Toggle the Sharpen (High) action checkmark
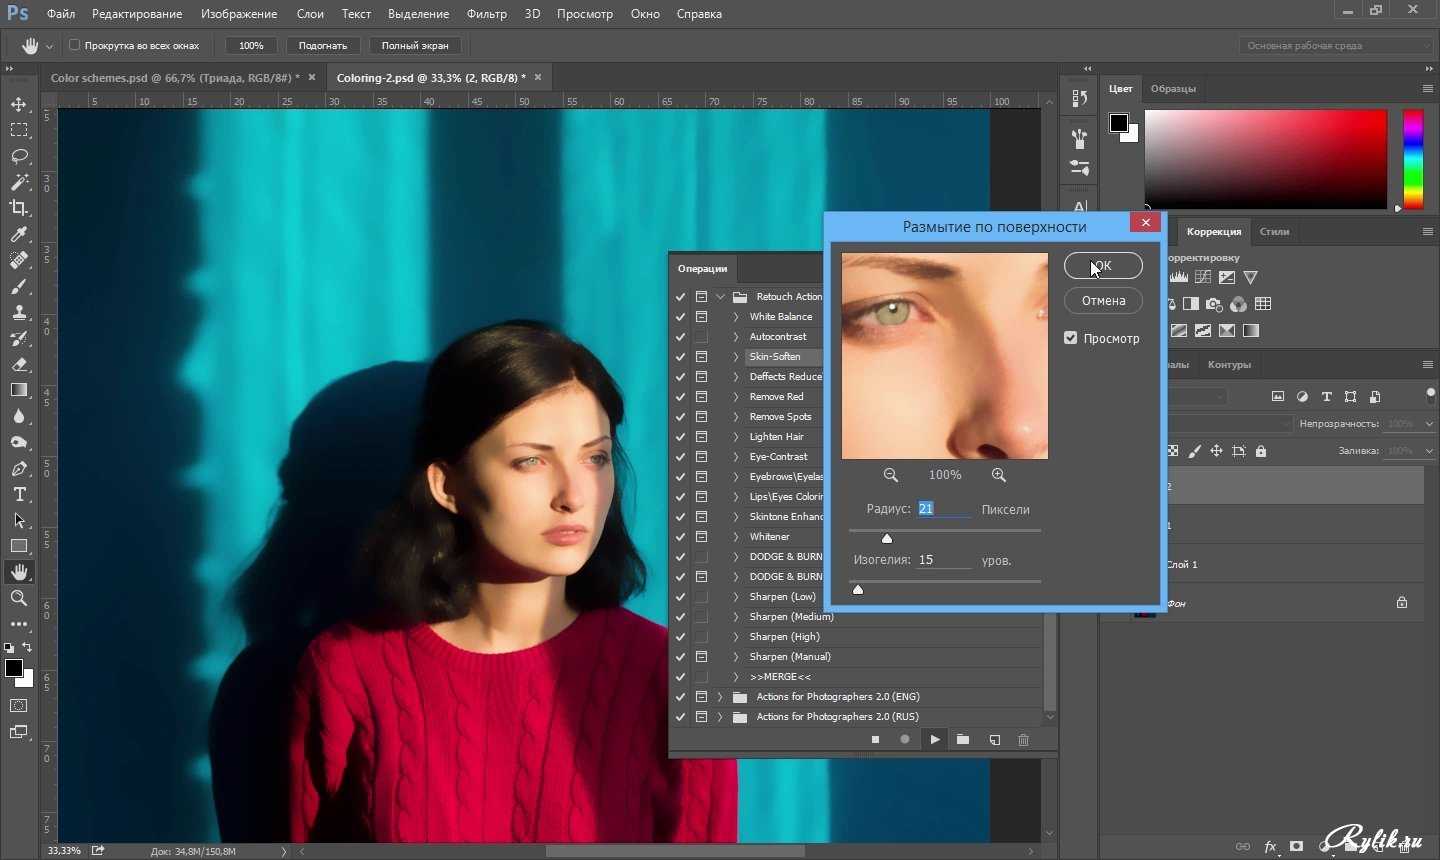Image resolution: width=1440 pixels, height=860 pixels. [681, 637]
